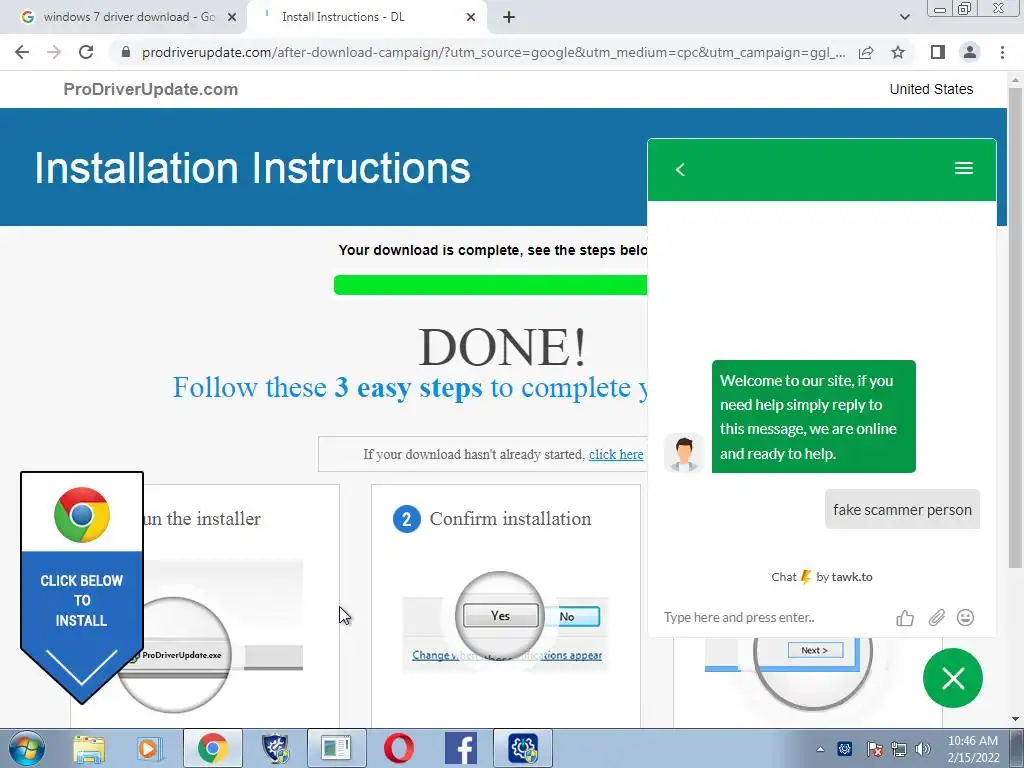
Task: Share this page via the share icon
Action: 866,52
